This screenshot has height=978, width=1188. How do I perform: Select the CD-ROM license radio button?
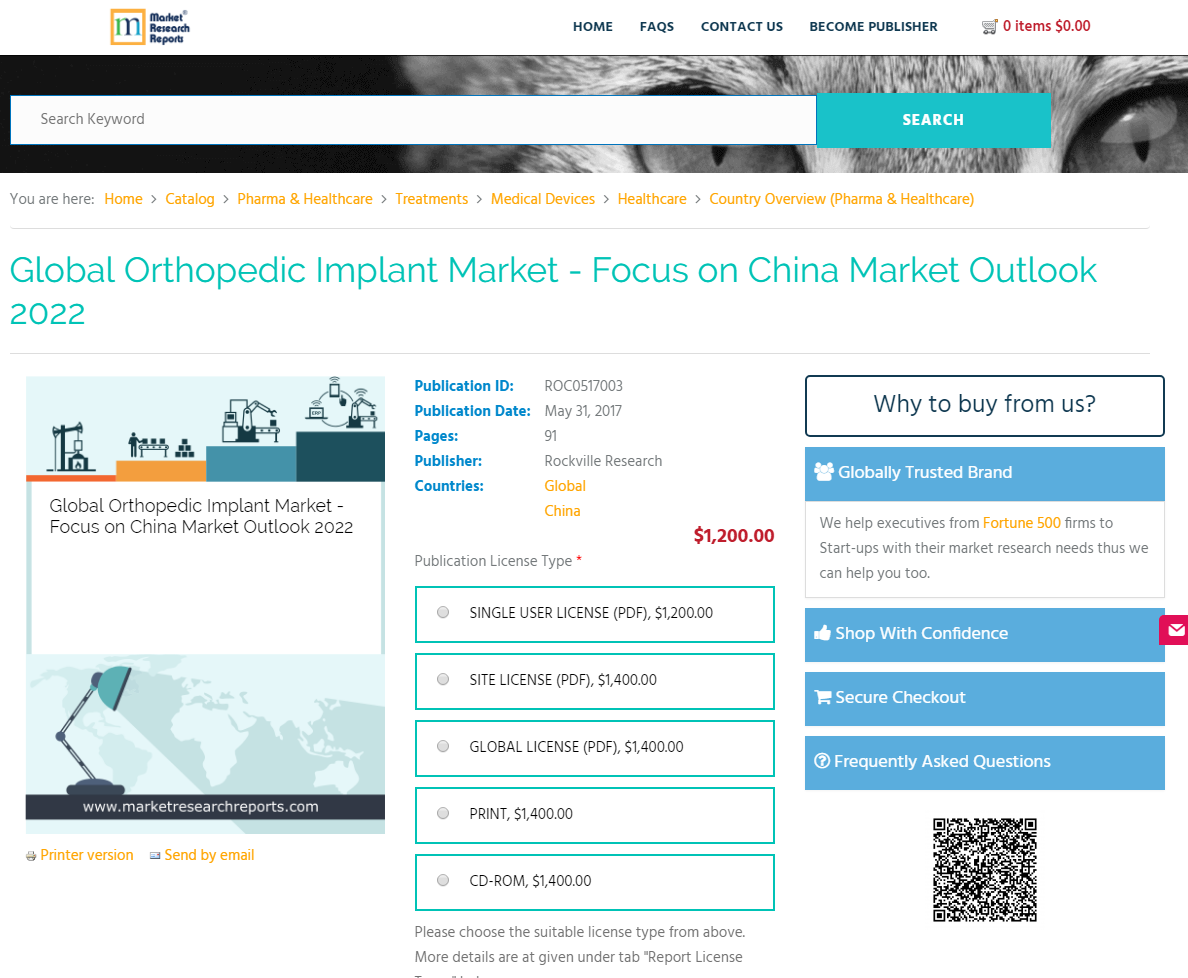pyautogui.click(x=443, y=880)
